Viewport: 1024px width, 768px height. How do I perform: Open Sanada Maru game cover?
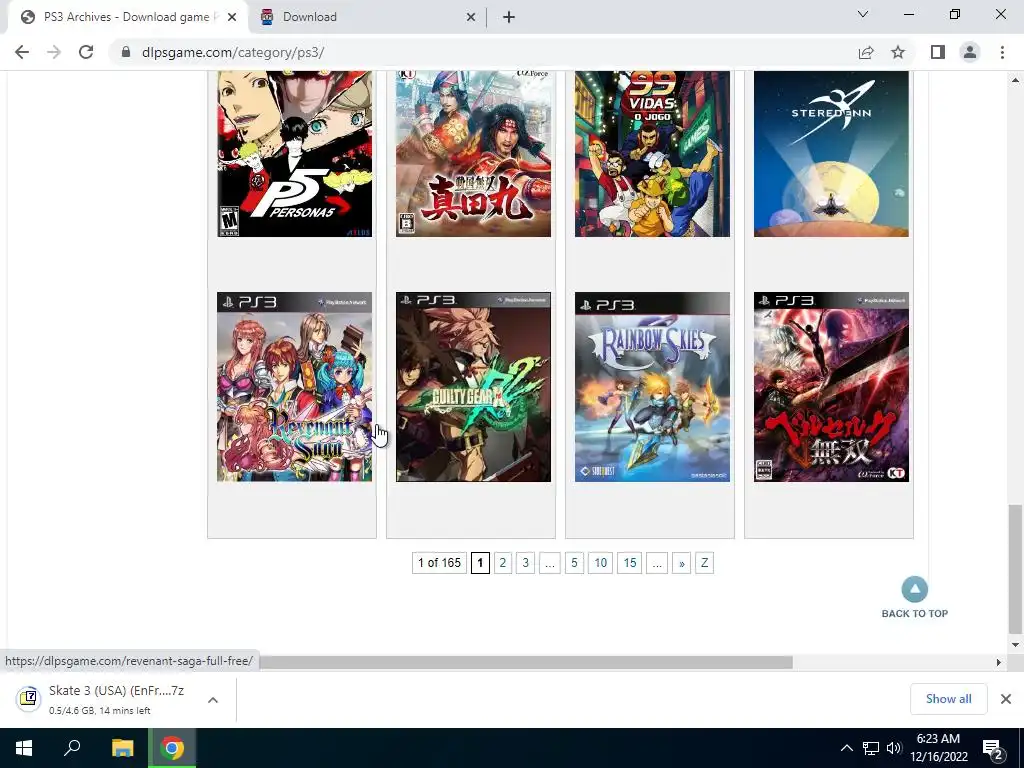(x=473, y=154)
